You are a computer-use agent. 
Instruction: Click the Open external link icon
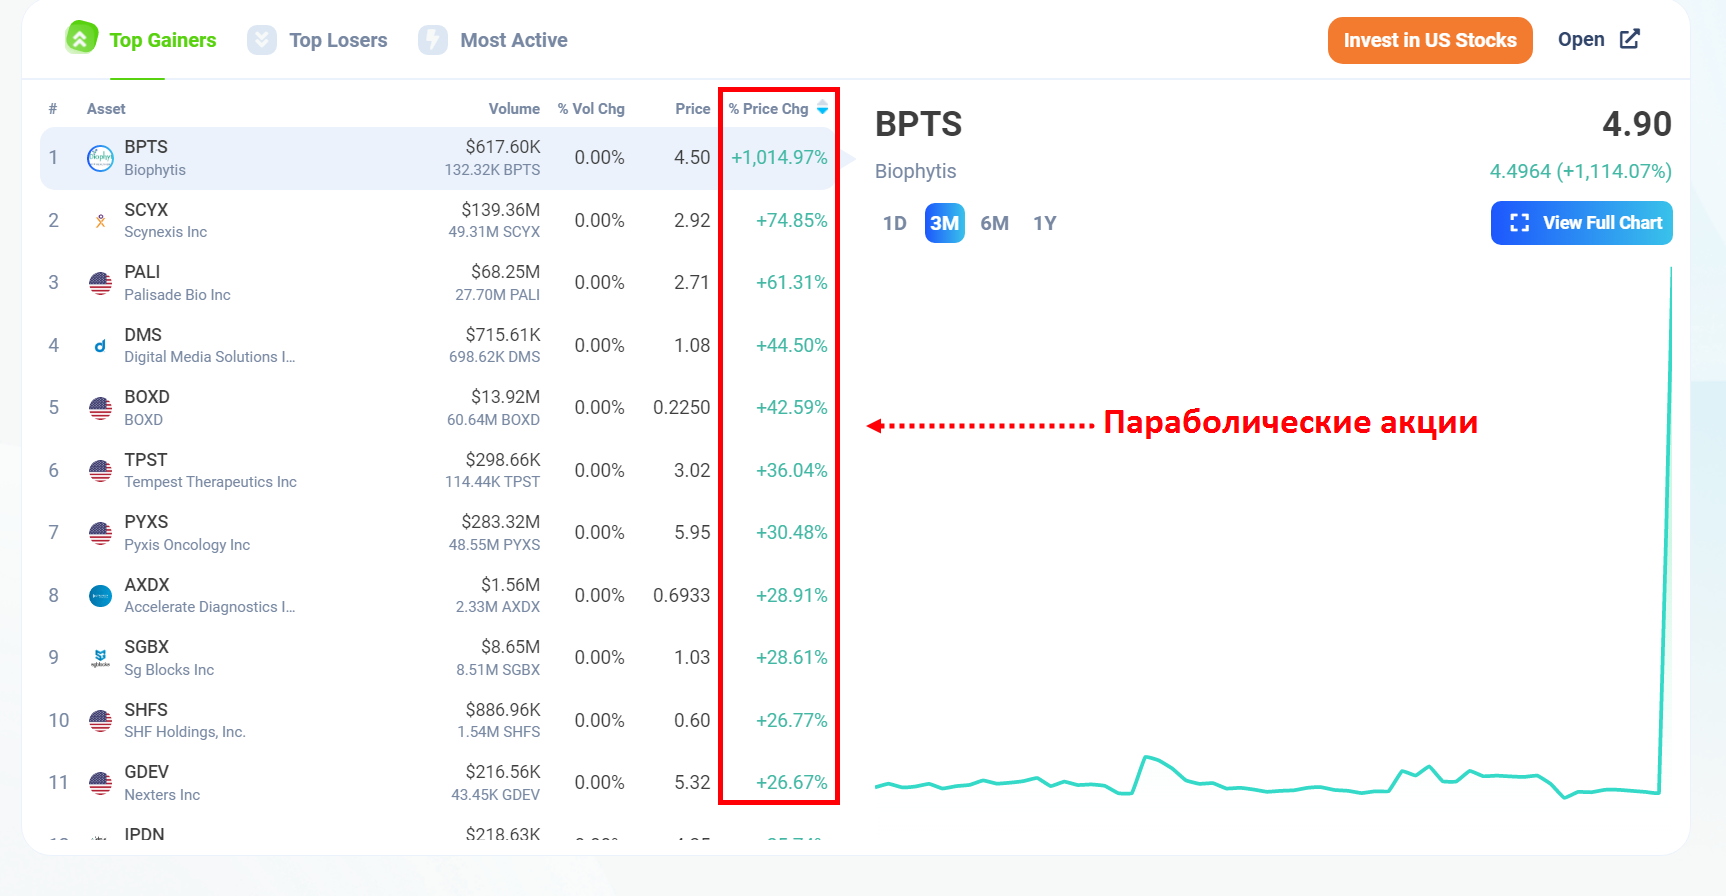coord(1630,39)
